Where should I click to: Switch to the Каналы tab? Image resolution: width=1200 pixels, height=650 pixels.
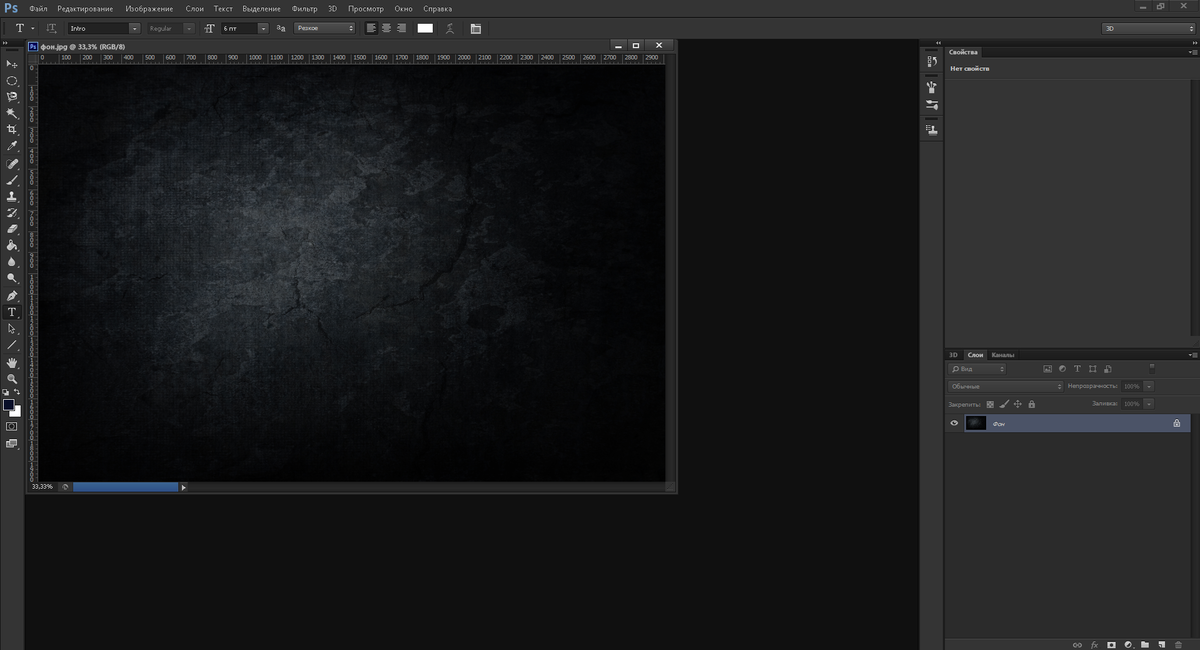pos(1003,355)
